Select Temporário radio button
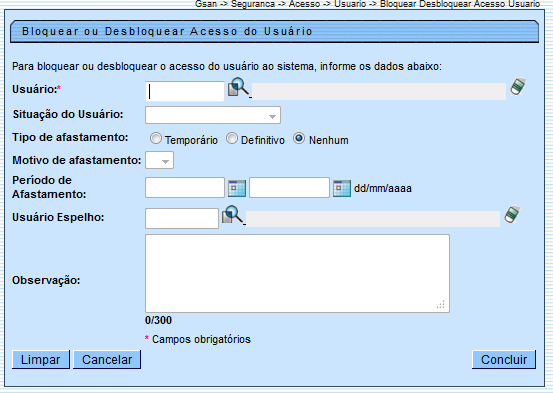Viewport: 553px width, 393px height. (156, 138)
